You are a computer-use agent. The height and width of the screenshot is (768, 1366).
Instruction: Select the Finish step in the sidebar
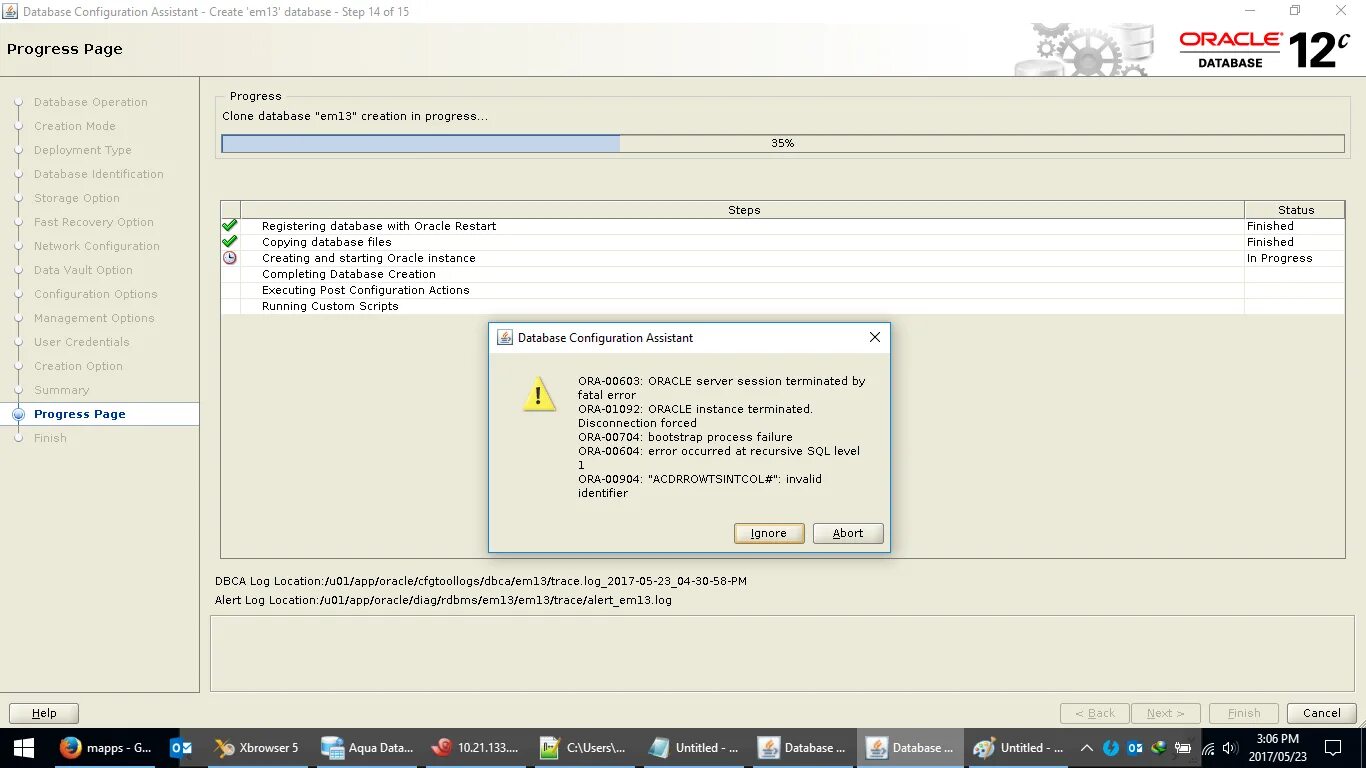50,438
